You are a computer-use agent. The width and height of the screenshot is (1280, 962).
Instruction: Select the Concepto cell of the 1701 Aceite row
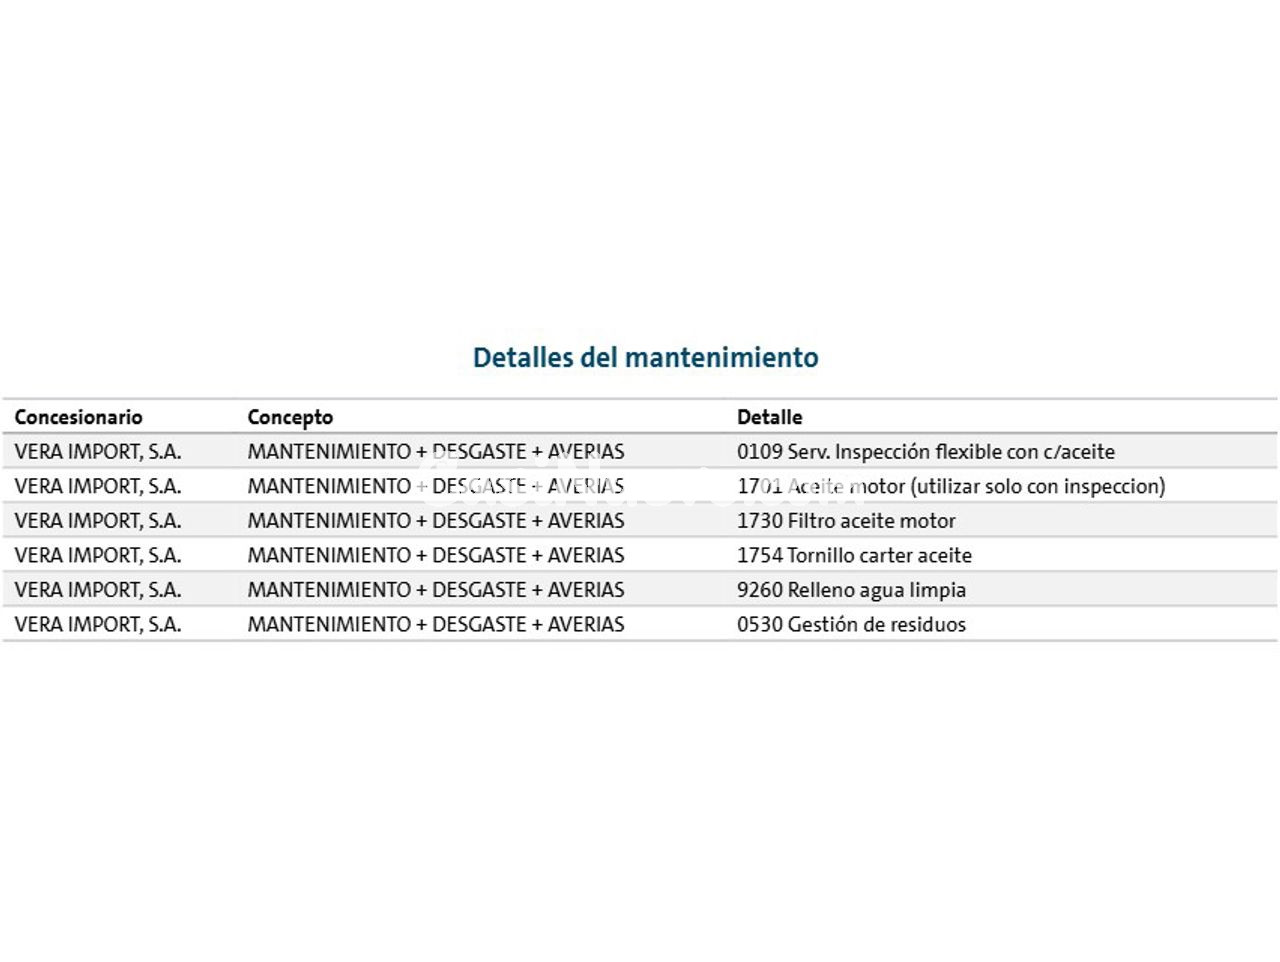435,486
